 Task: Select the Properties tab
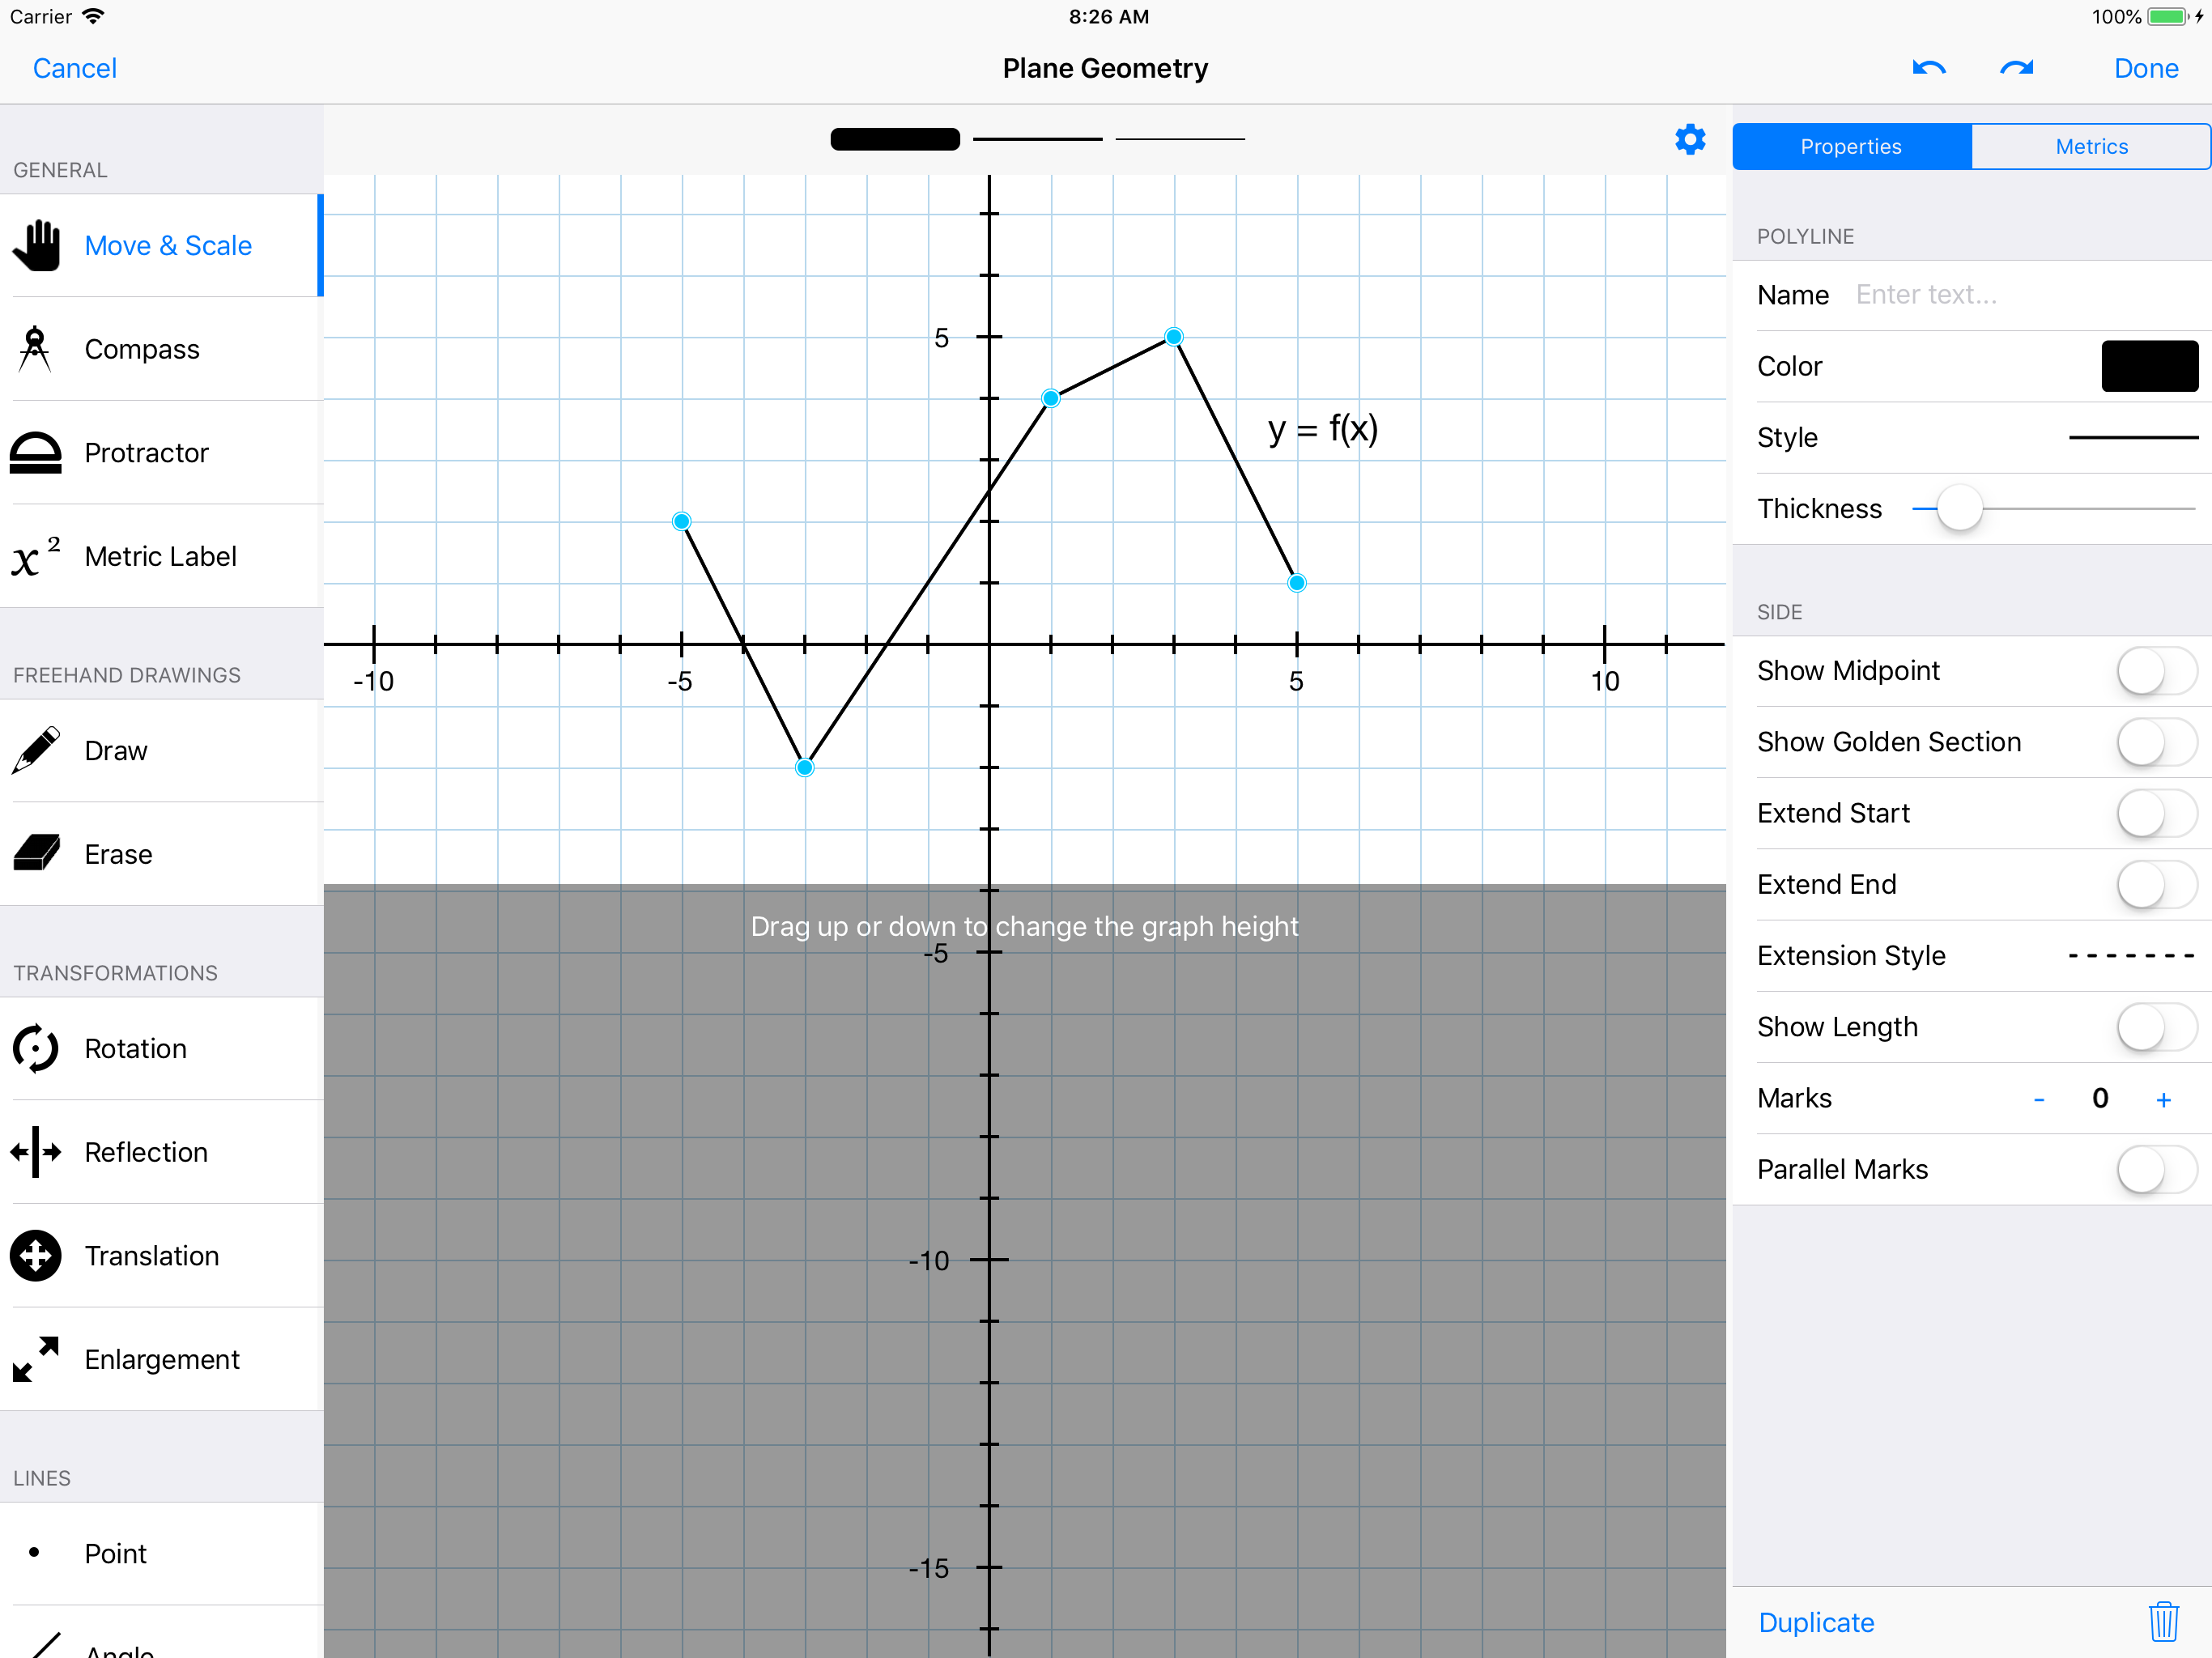[x=1851, y=147]
